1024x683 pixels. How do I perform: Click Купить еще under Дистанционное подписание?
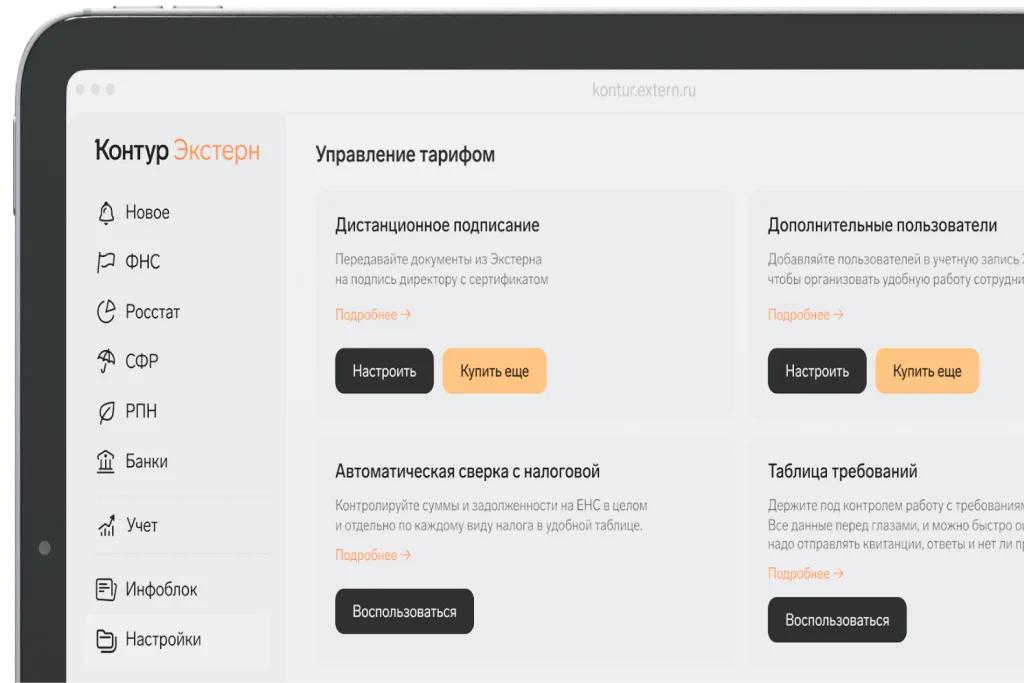494,371
